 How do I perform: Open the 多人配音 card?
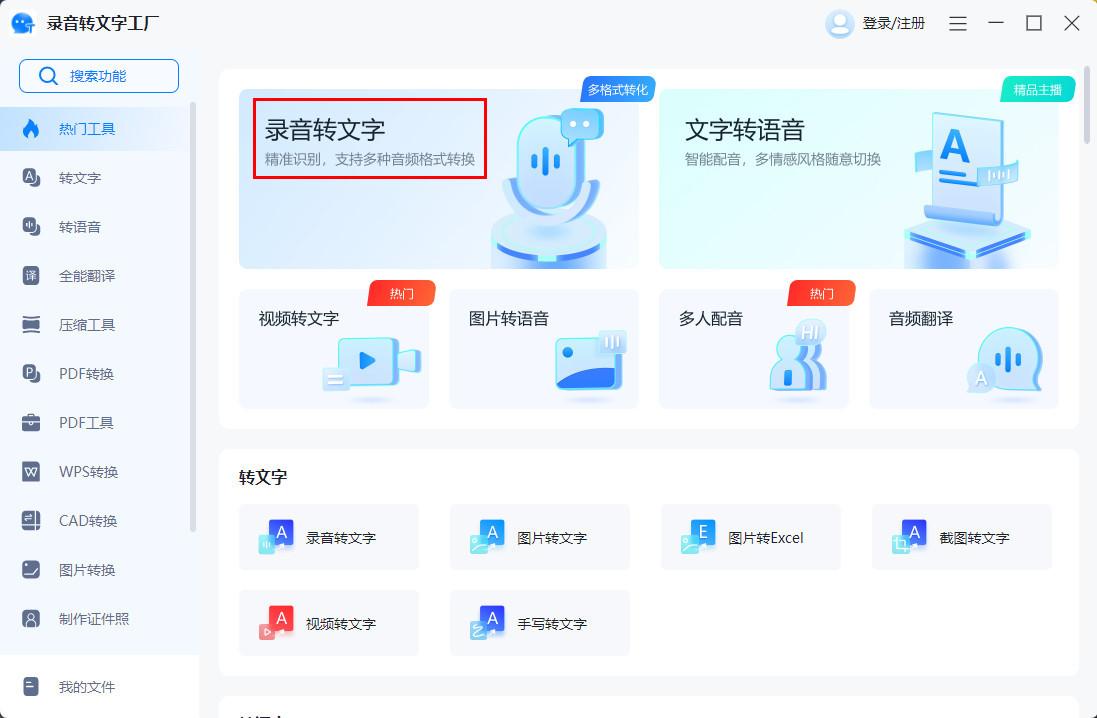(x=753, y=349)
